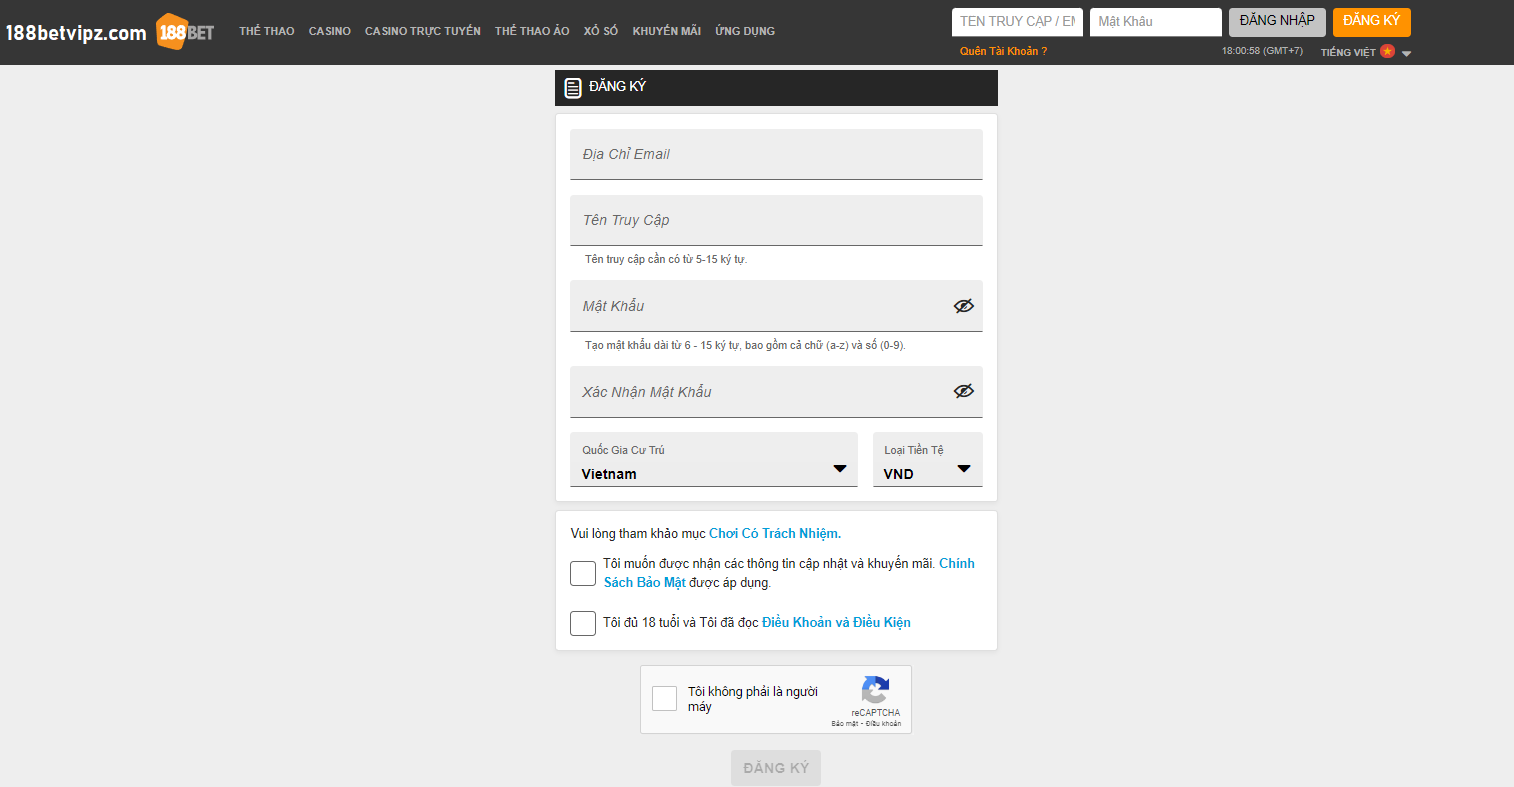Focus the Địa Chỉ Email input field
This screenshot has height=787, width=1514.
(x=776, y=154)
